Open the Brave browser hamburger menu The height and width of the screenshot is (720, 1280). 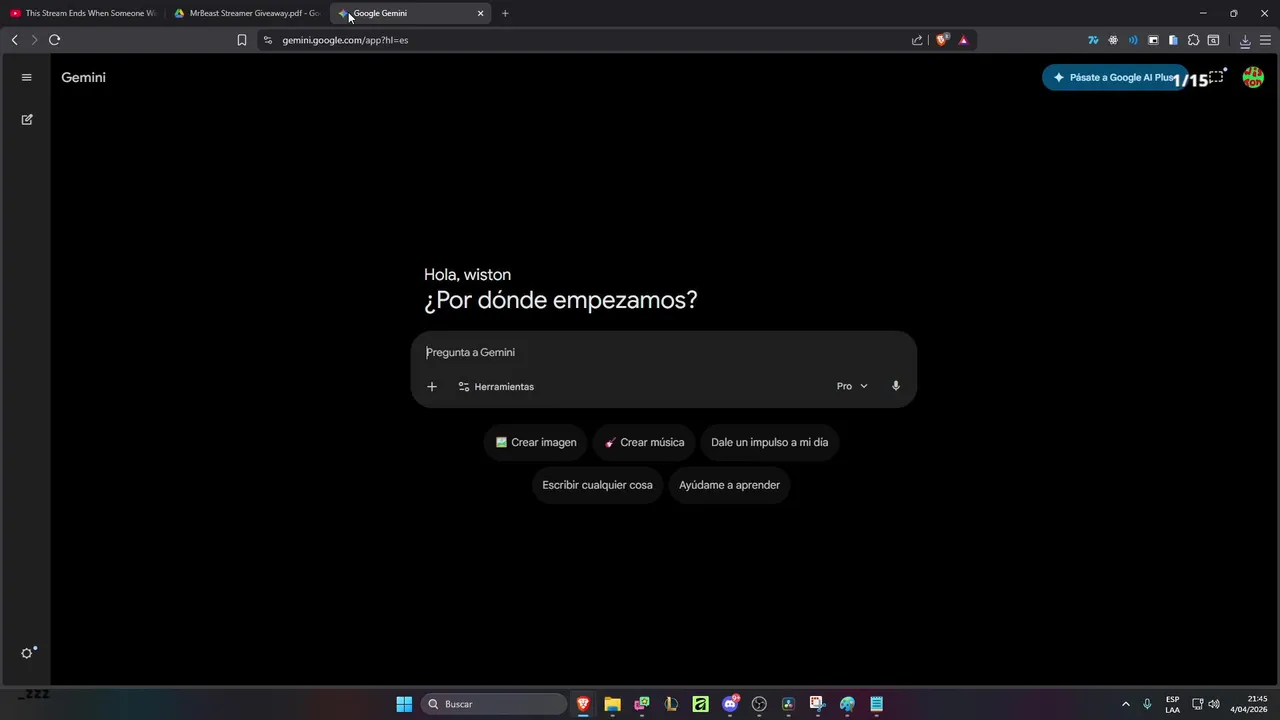[x=1265, y=40]
